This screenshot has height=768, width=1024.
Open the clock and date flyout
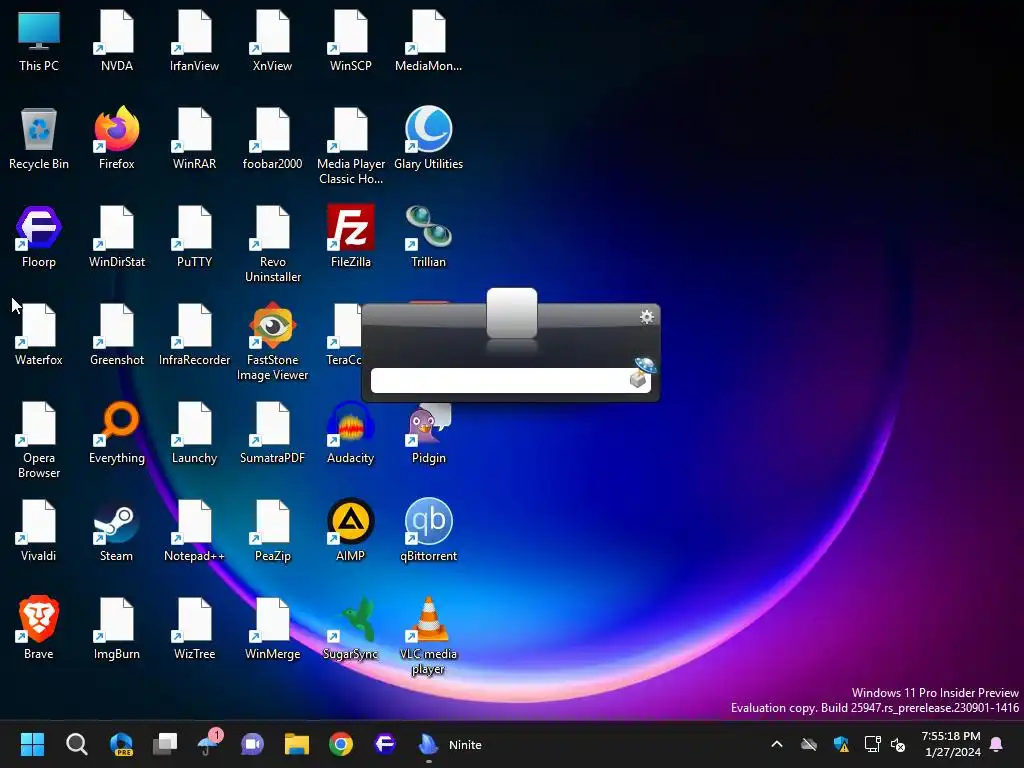[951, 744]
